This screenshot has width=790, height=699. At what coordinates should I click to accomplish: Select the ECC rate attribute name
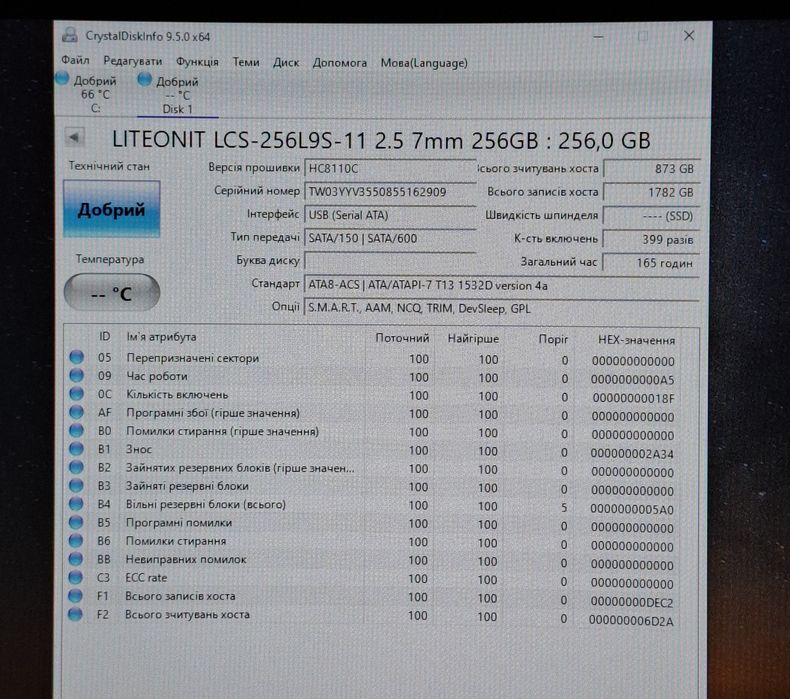point(146,578)
